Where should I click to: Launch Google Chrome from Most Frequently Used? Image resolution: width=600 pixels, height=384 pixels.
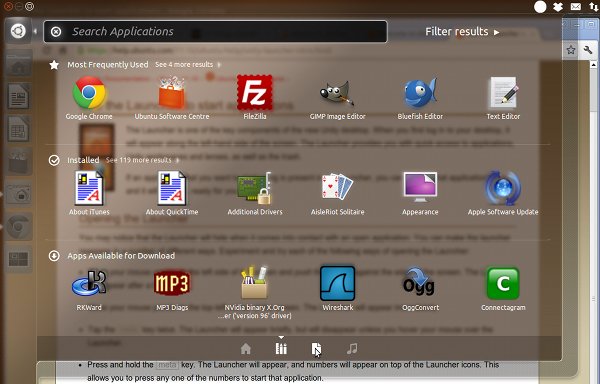89,98
